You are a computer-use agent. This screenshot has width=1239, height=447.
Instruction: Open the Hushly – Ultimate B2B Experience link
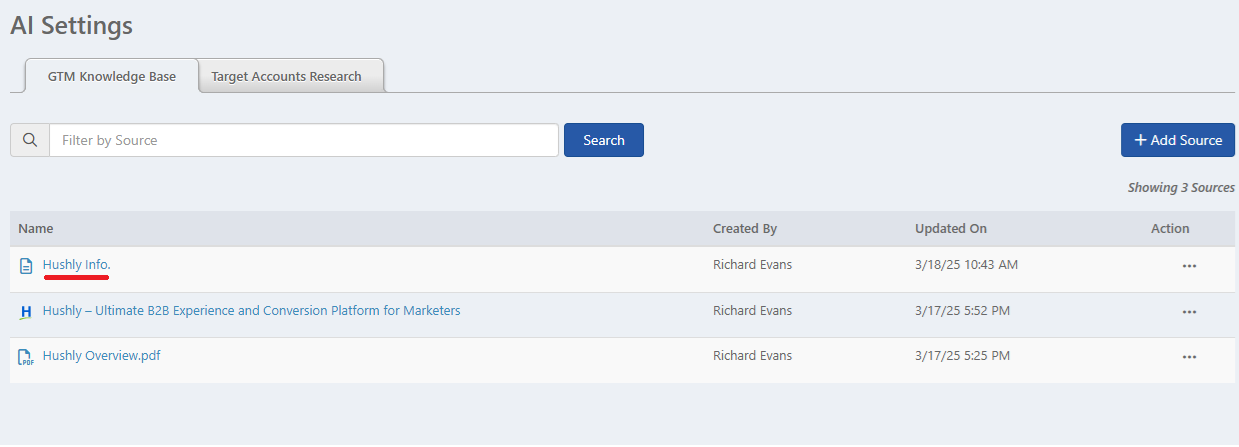[x=252, y=311]
